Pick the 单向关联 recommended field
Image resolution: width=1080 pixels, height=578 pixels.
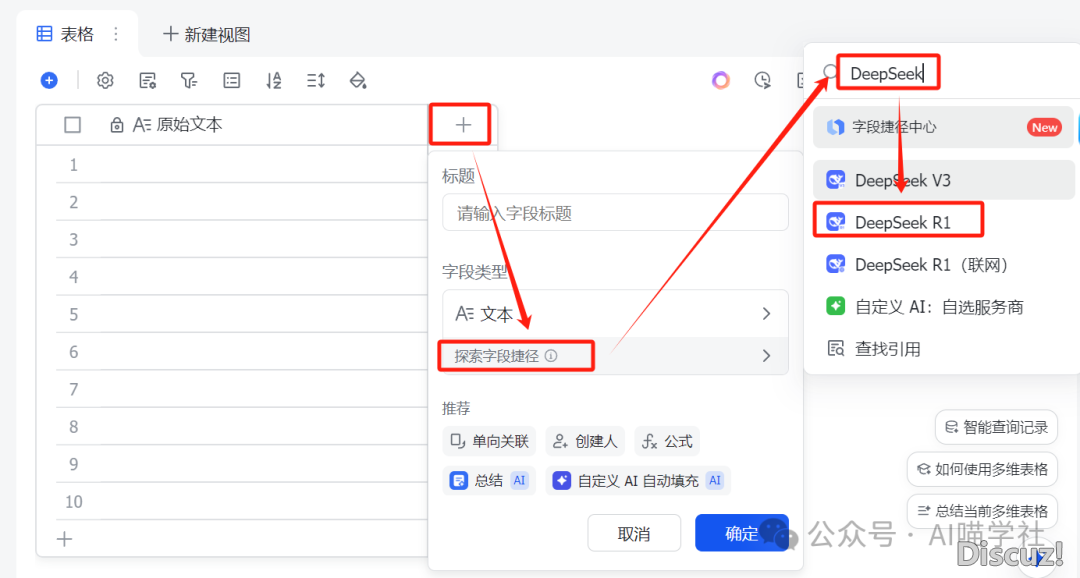pyautogui.click(x=489, y=442)
